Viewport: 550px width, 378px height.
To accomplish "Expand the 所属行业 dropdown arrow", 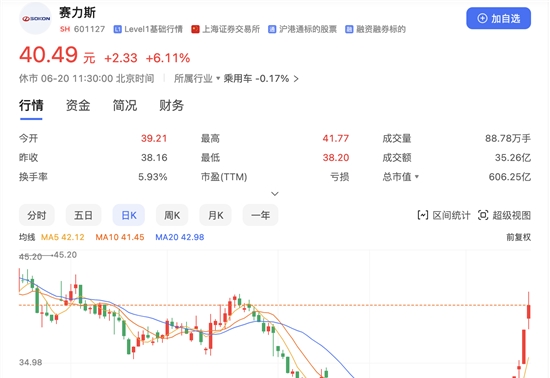I will pyautogui.click(x=218, y=78).
